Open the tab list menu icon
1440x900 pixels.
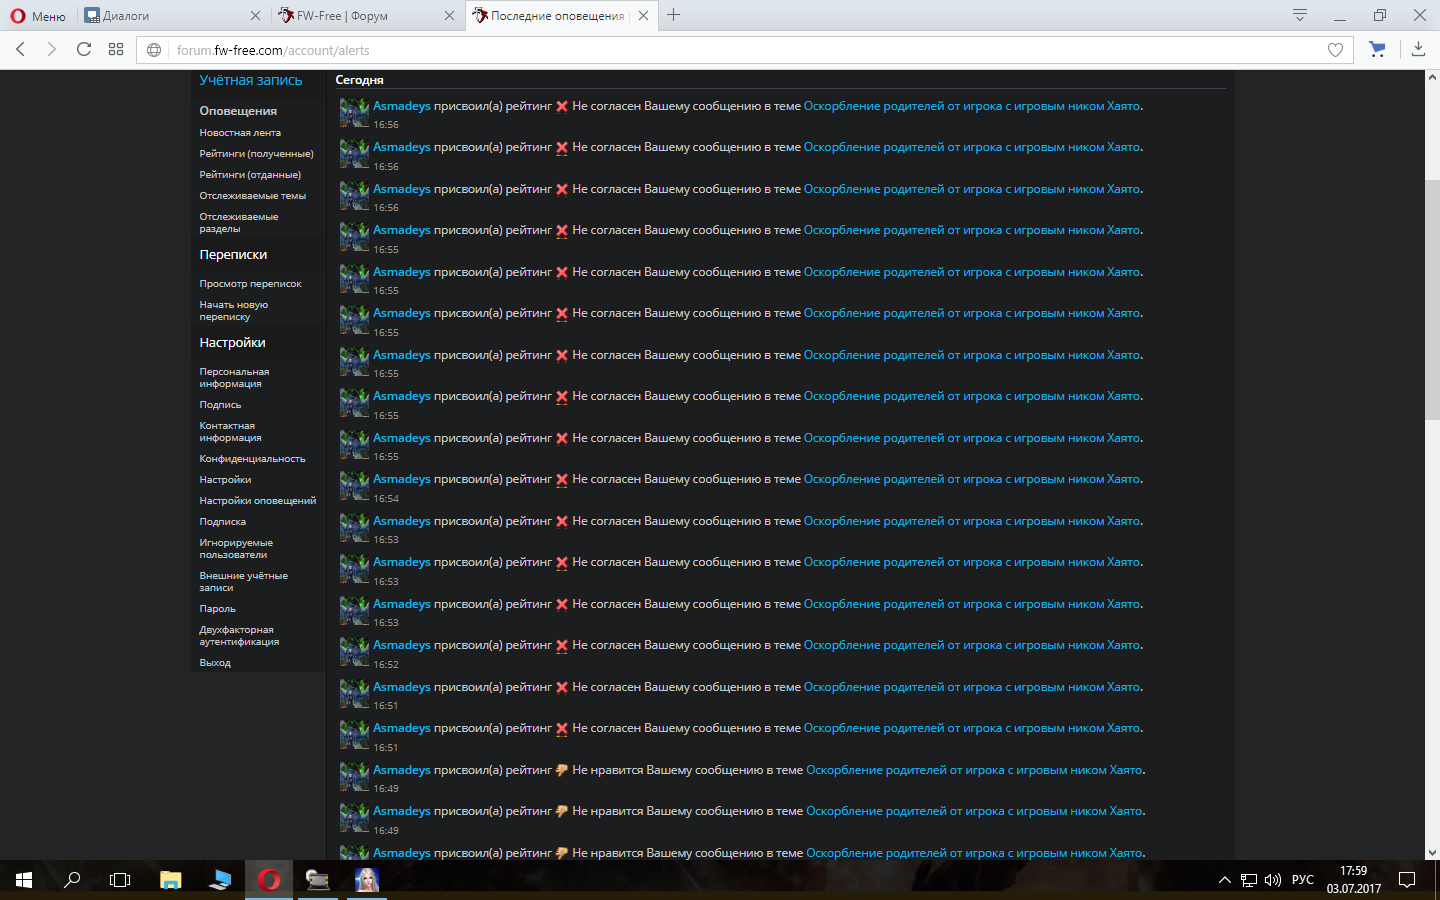[1299, 15]
